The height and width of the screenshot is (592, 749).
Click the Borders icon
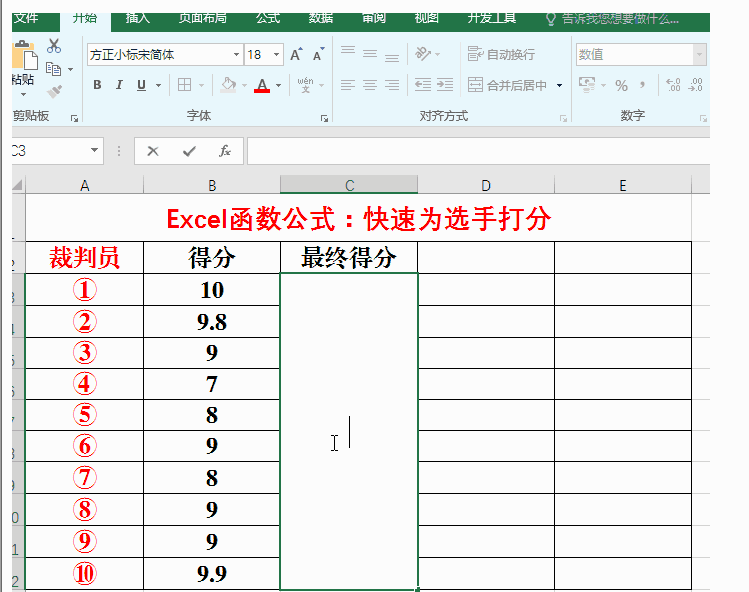[184, 85]
